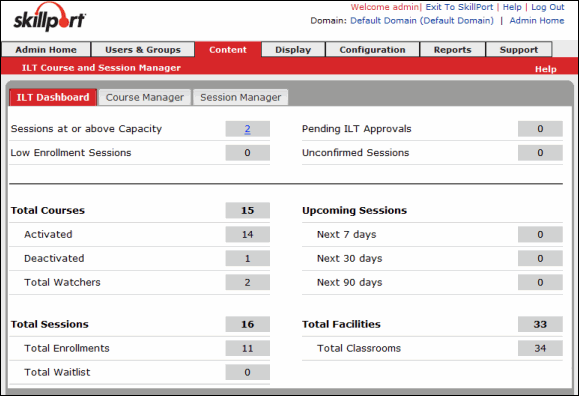Click the Total Waitlist label
This screenshot has width=579, height=396.
[57, 372]
